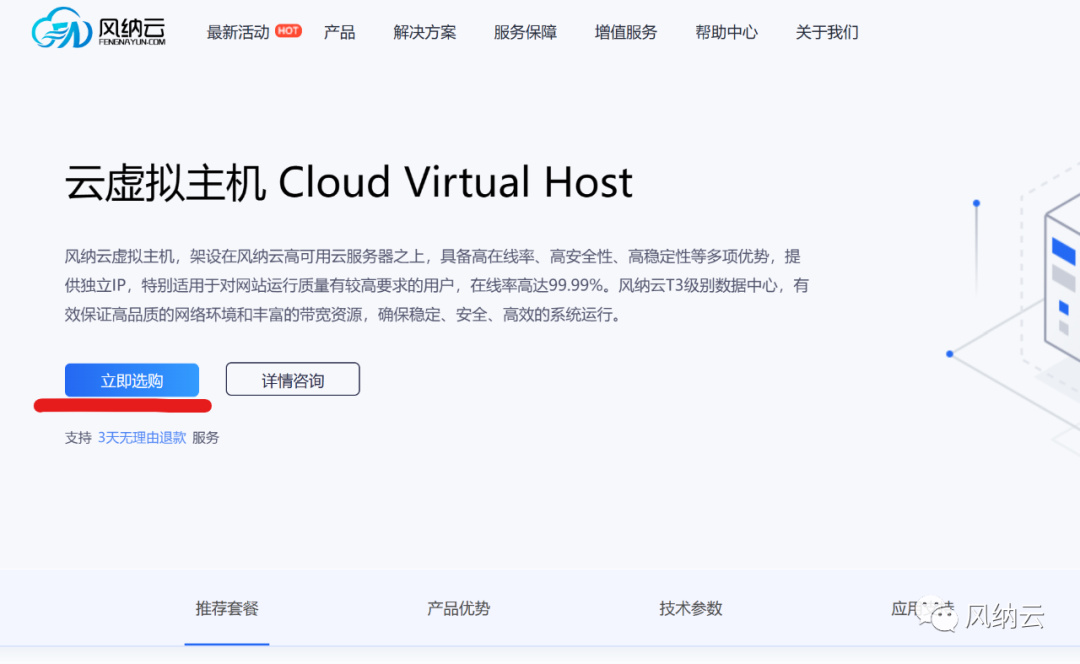Select the 云虚拟主机 Cloud Virtual Host heading
Screen dimensions: 1080x664
[349, 183]
